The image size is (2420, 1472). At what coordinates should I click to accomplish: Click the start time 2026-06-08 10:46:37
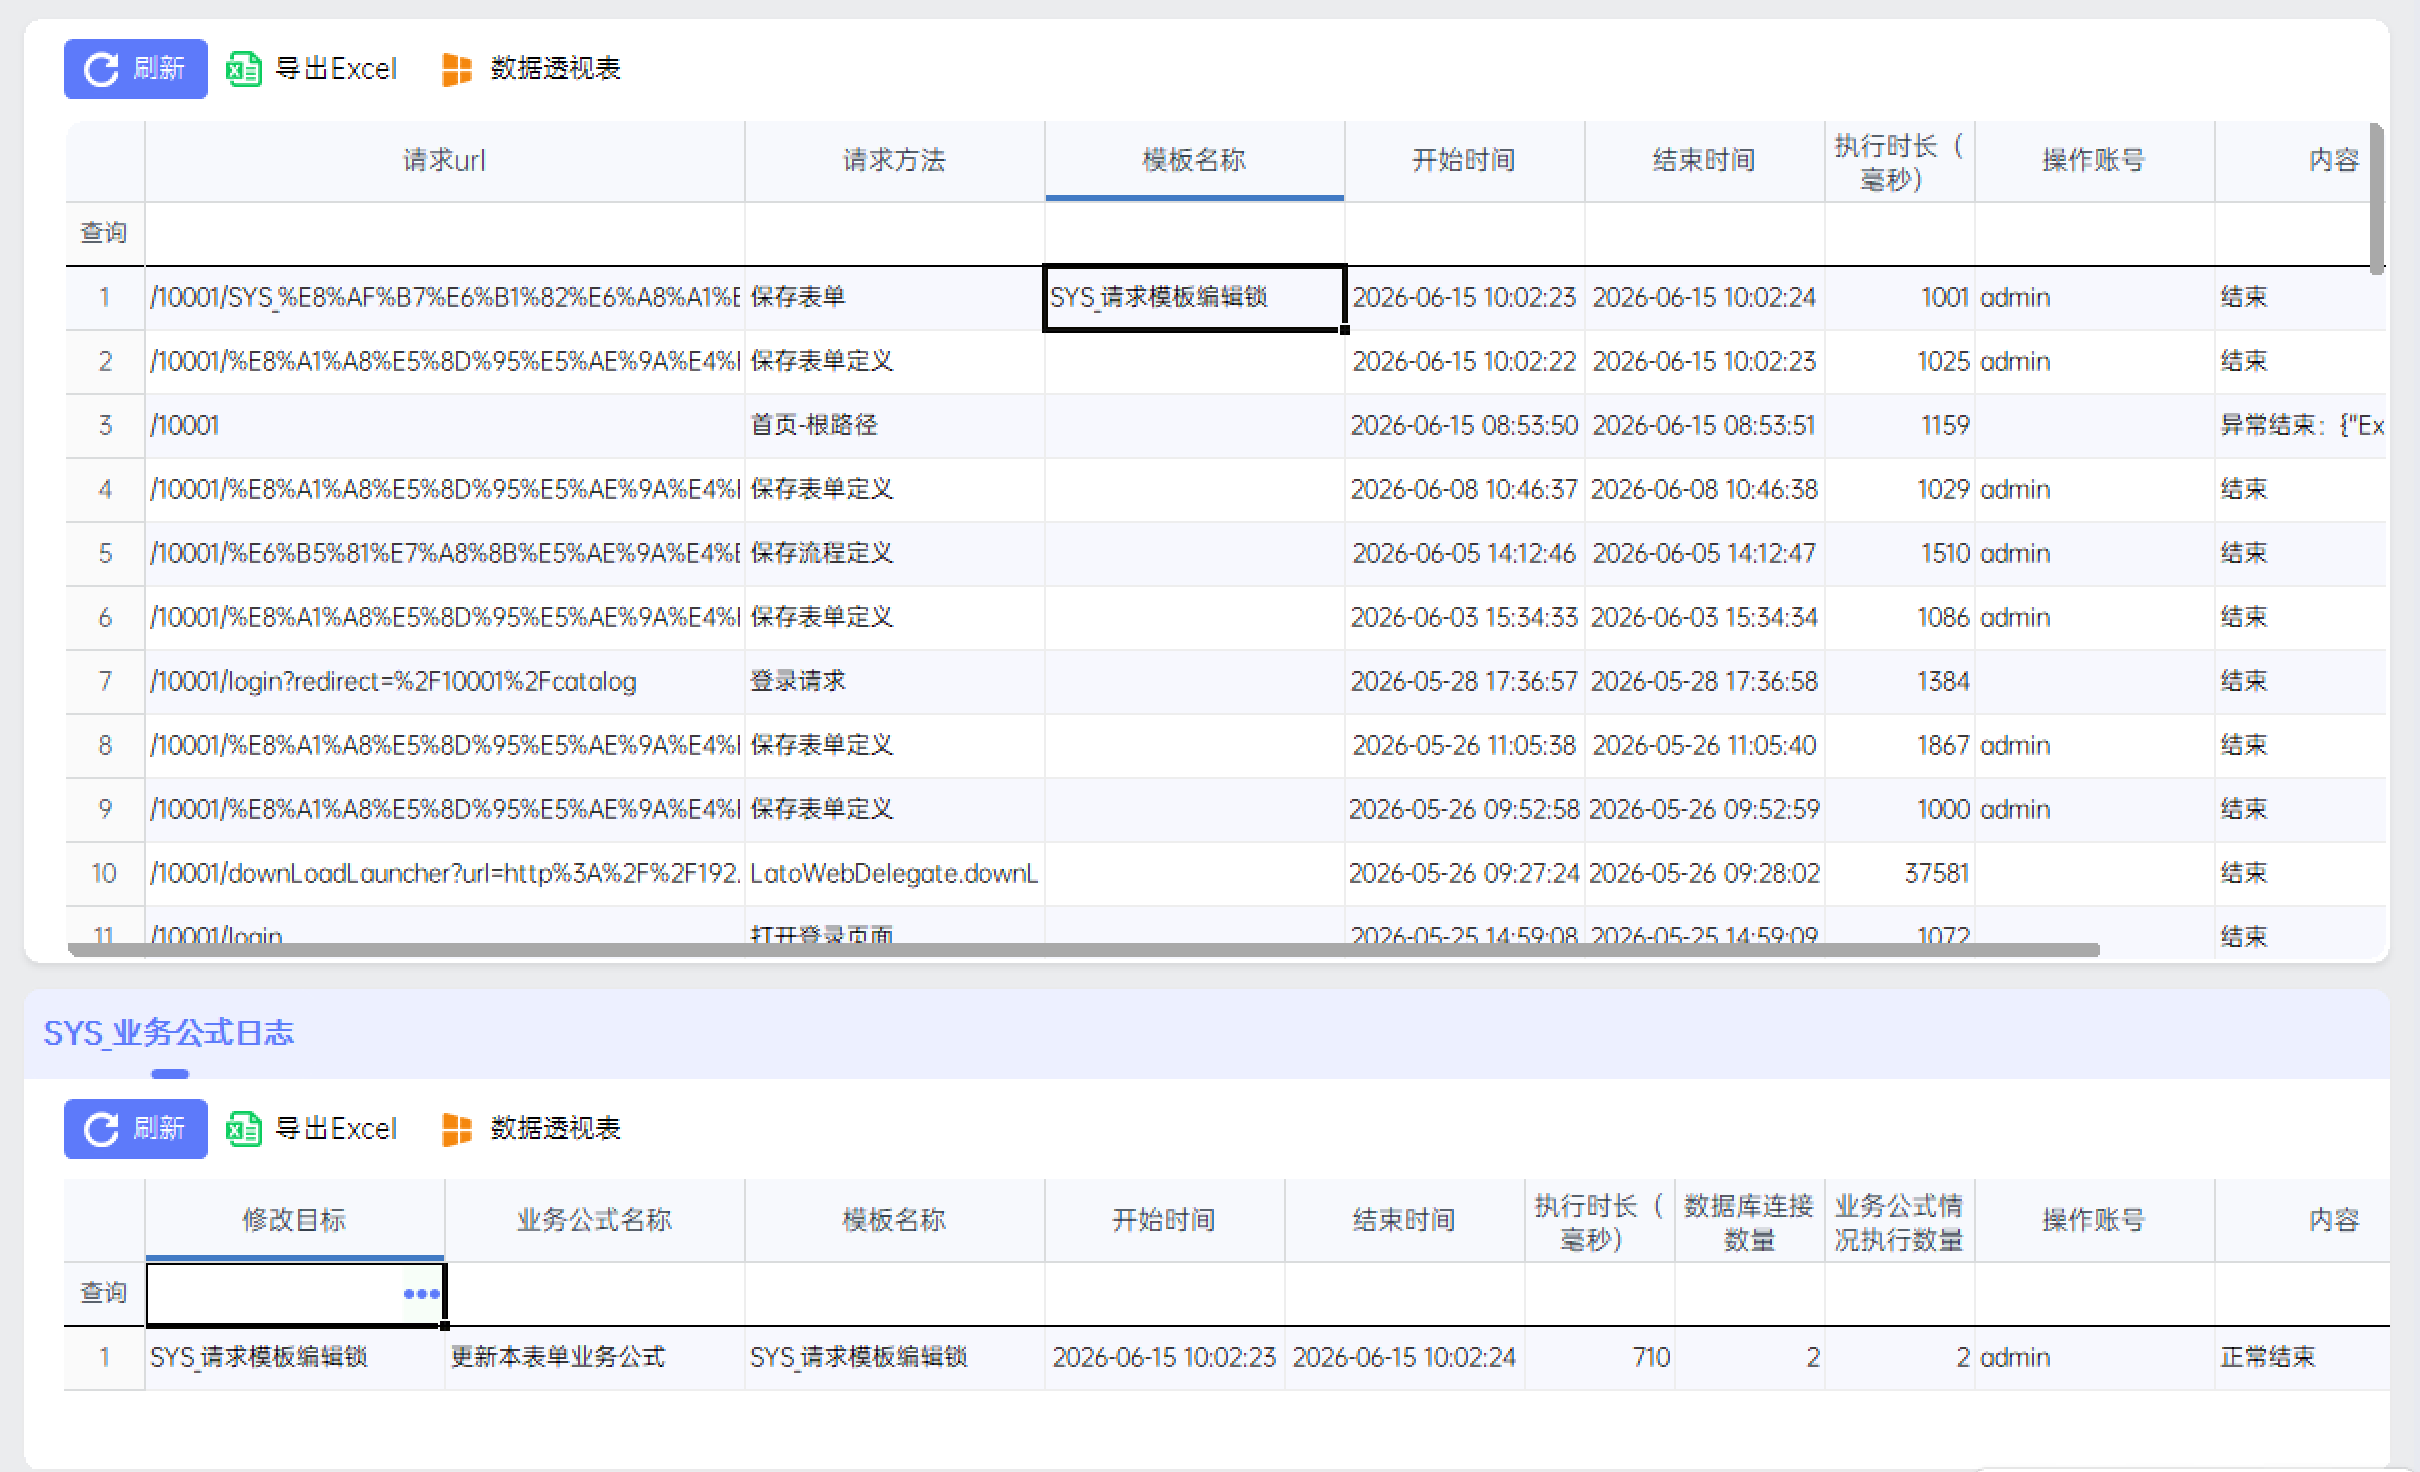pyautogui.click(x=1464, y=490)
